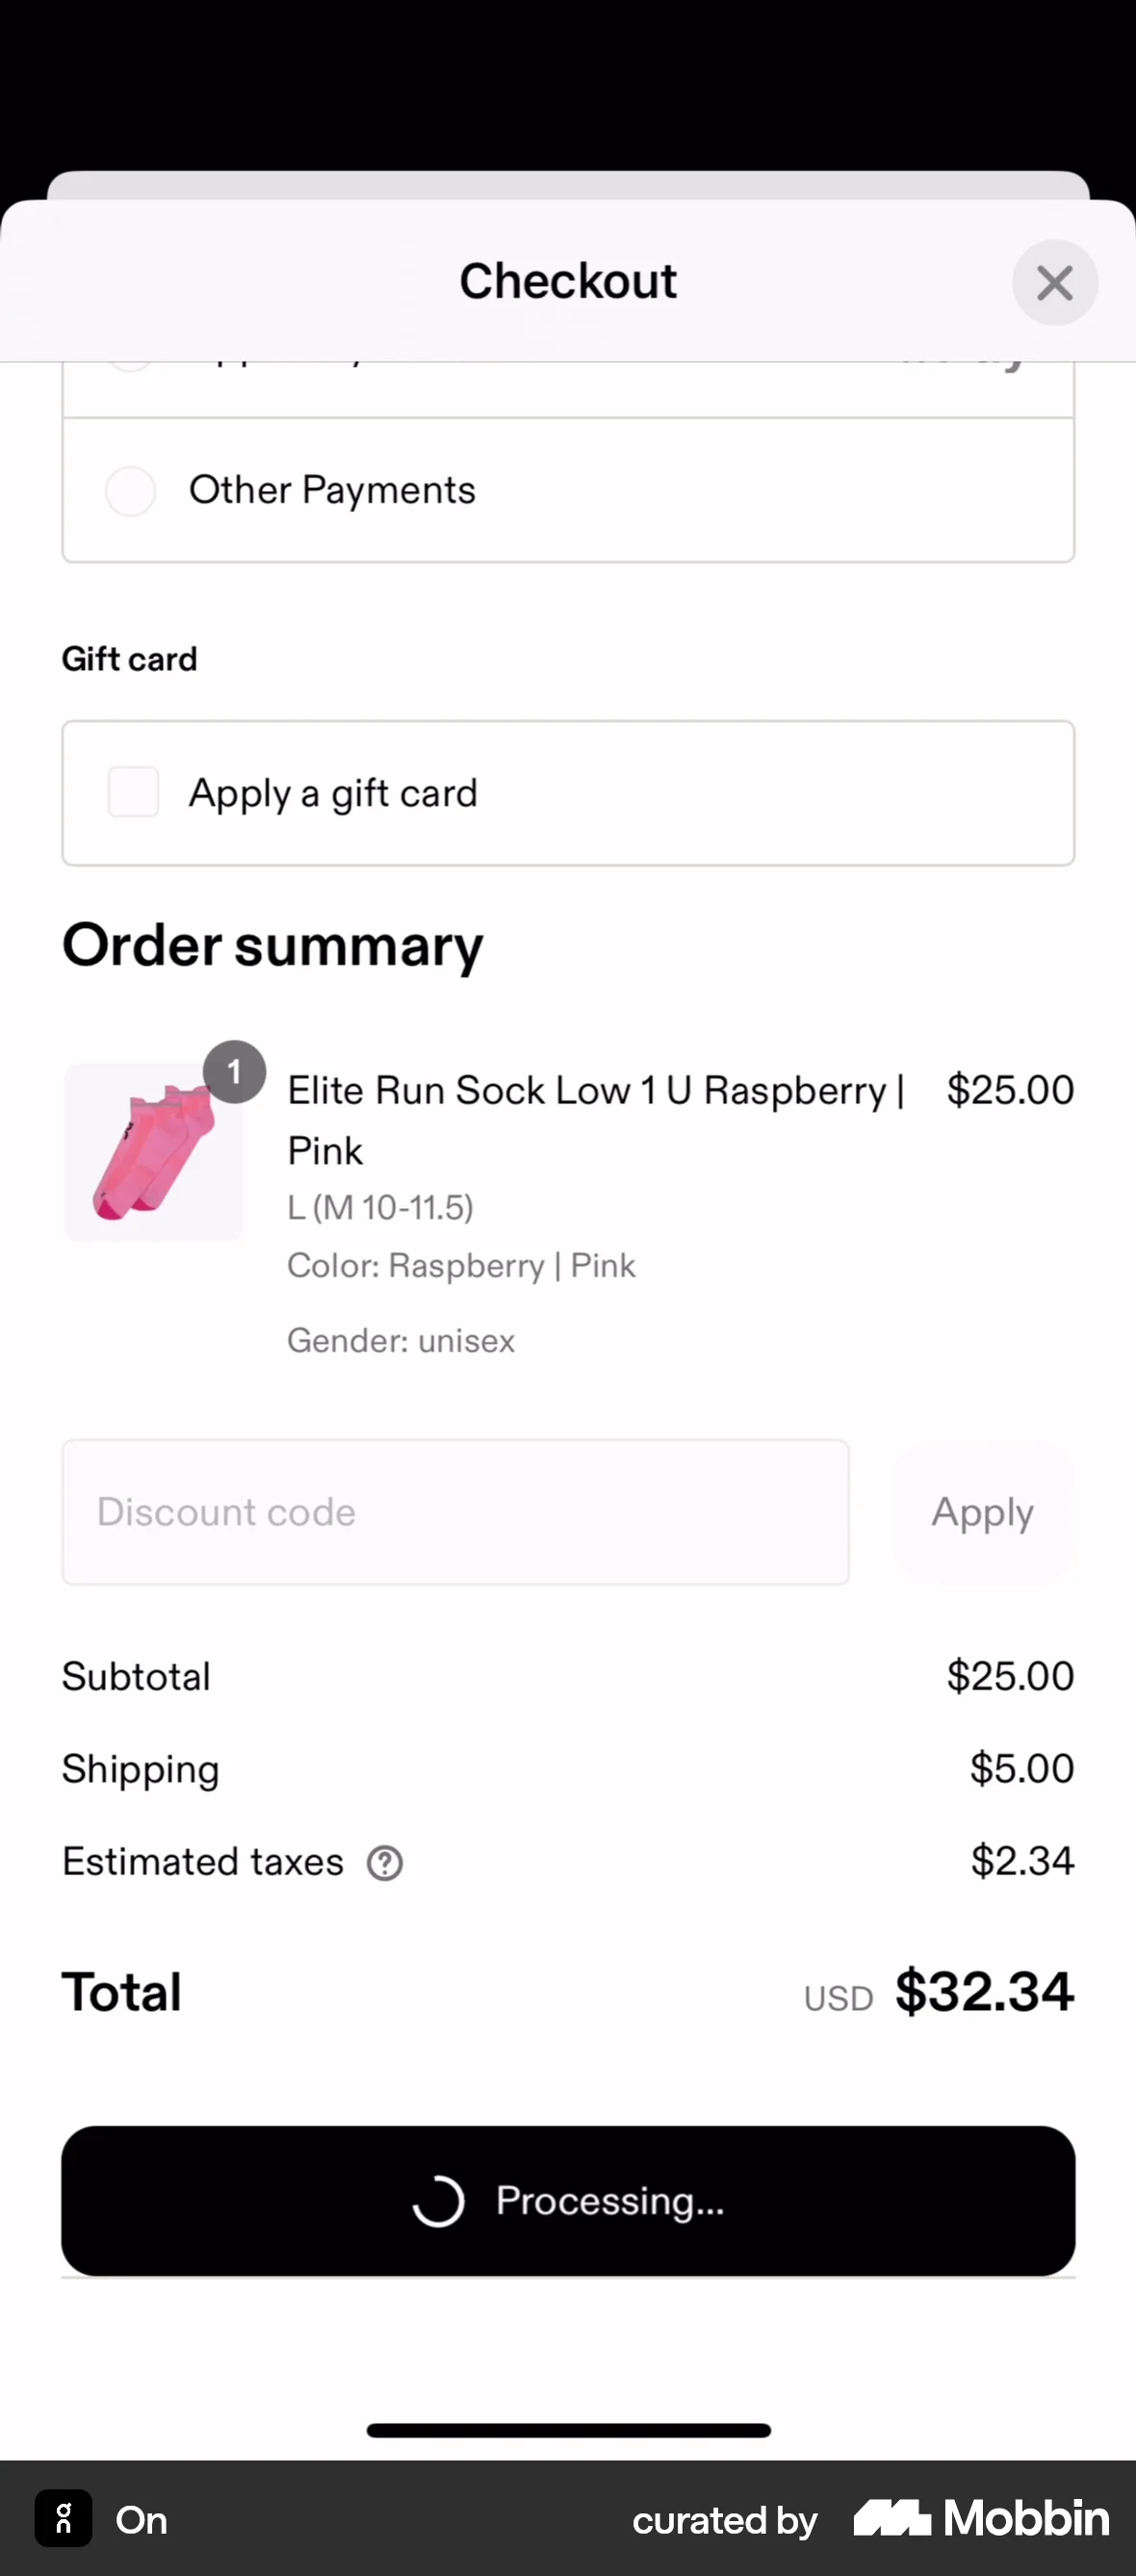This screenshot has width=1136, height=2576.
Task: Click the Apply a gift card label
Action: click(x=333, y=794)
